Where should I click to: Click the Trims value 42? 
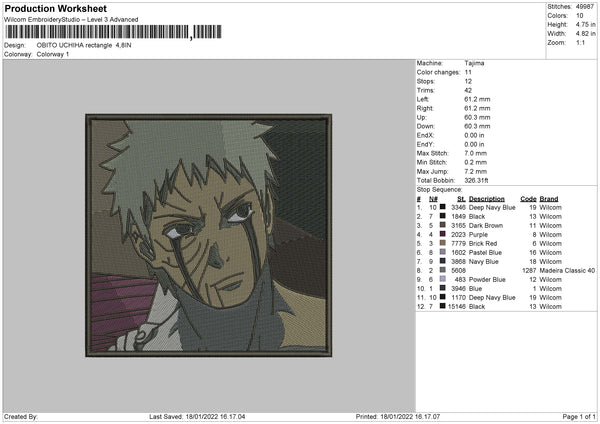468,90
